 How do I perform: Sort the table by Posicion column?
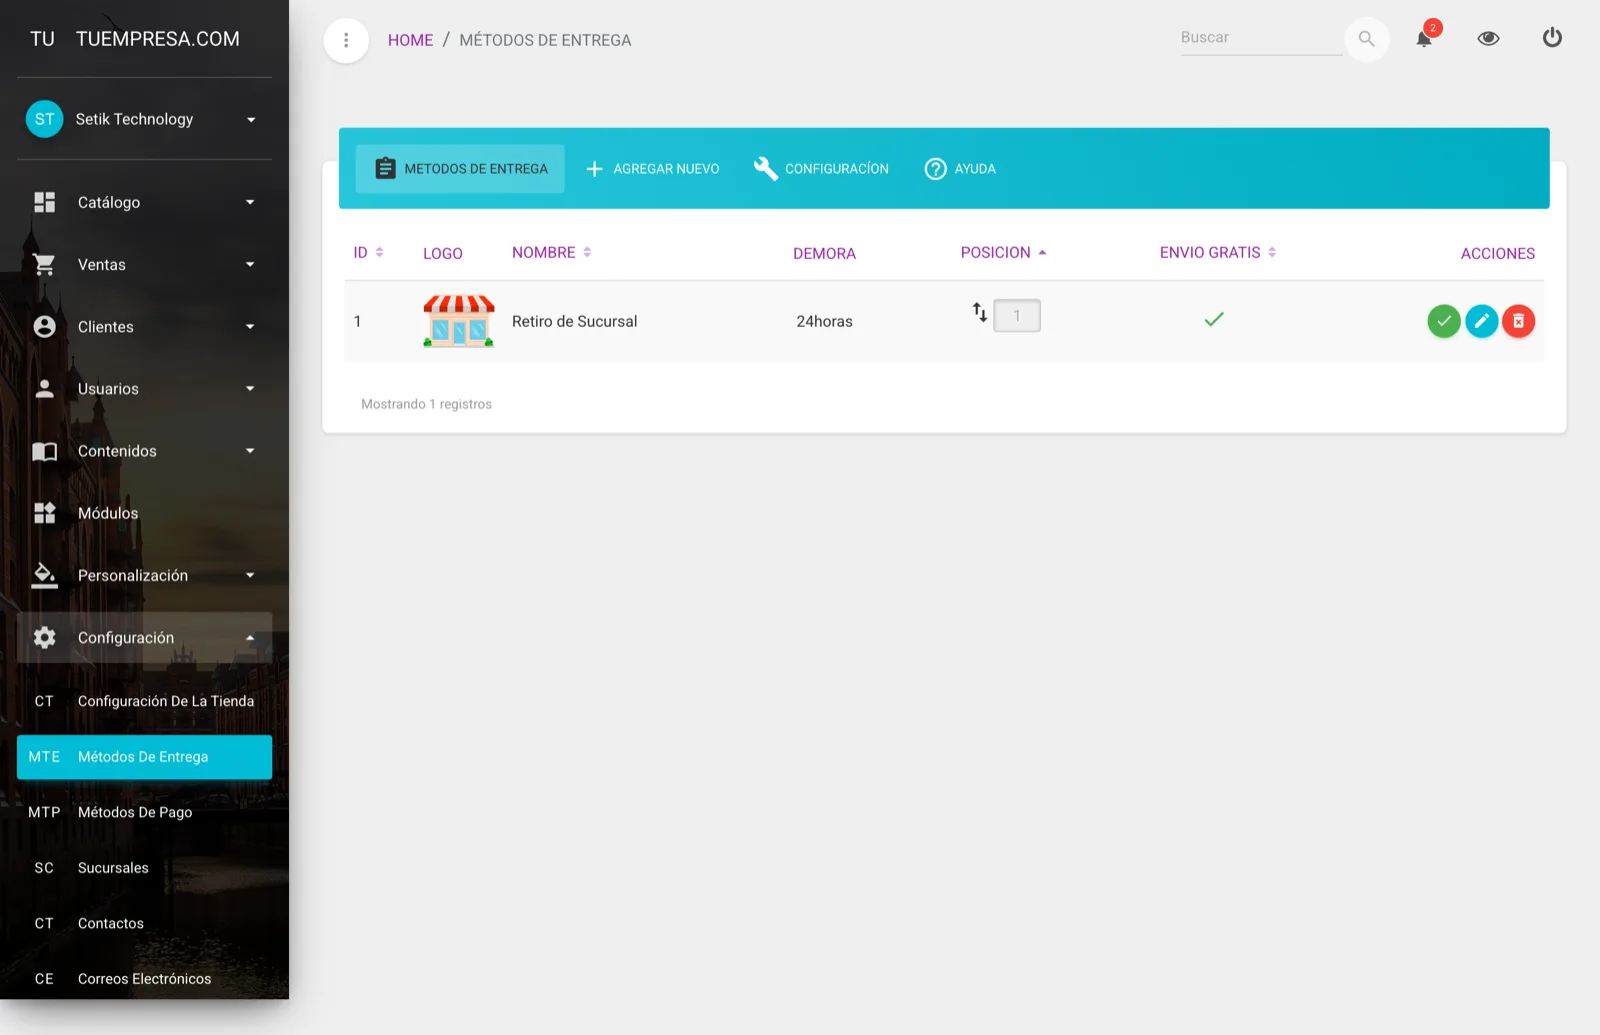point(1003,253)
